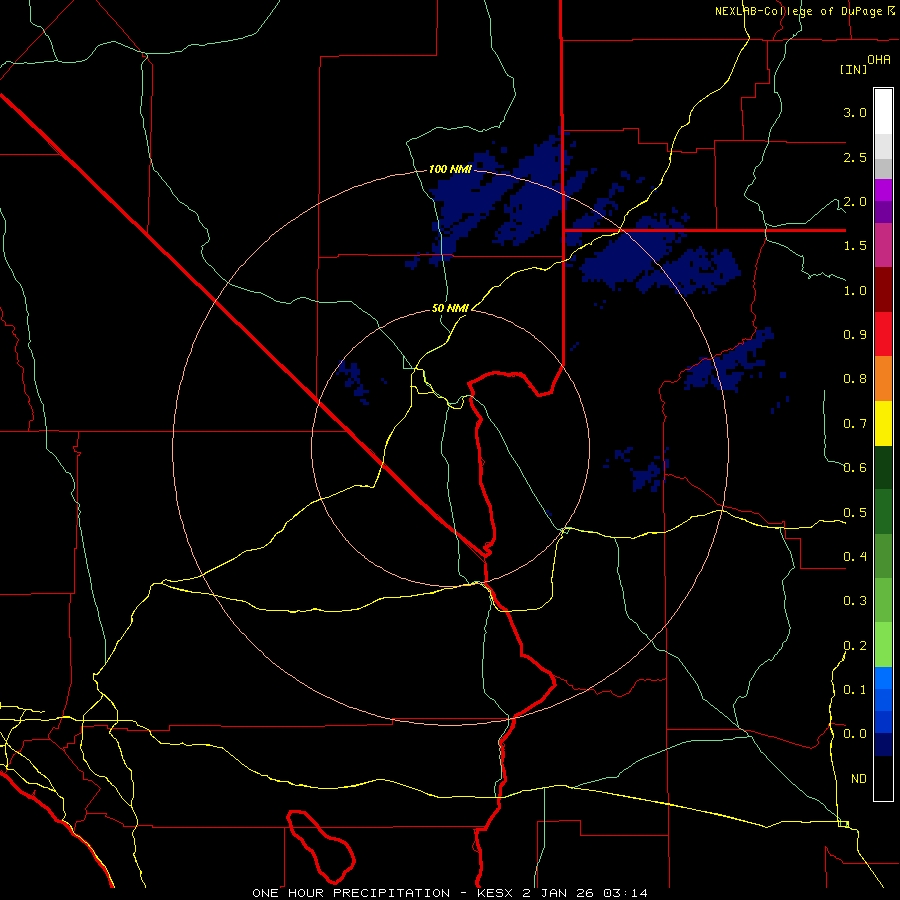Click the ONE HOUR PRECIPITATION title text
This screenshot has height=900, width=900.
click(351, 893)
